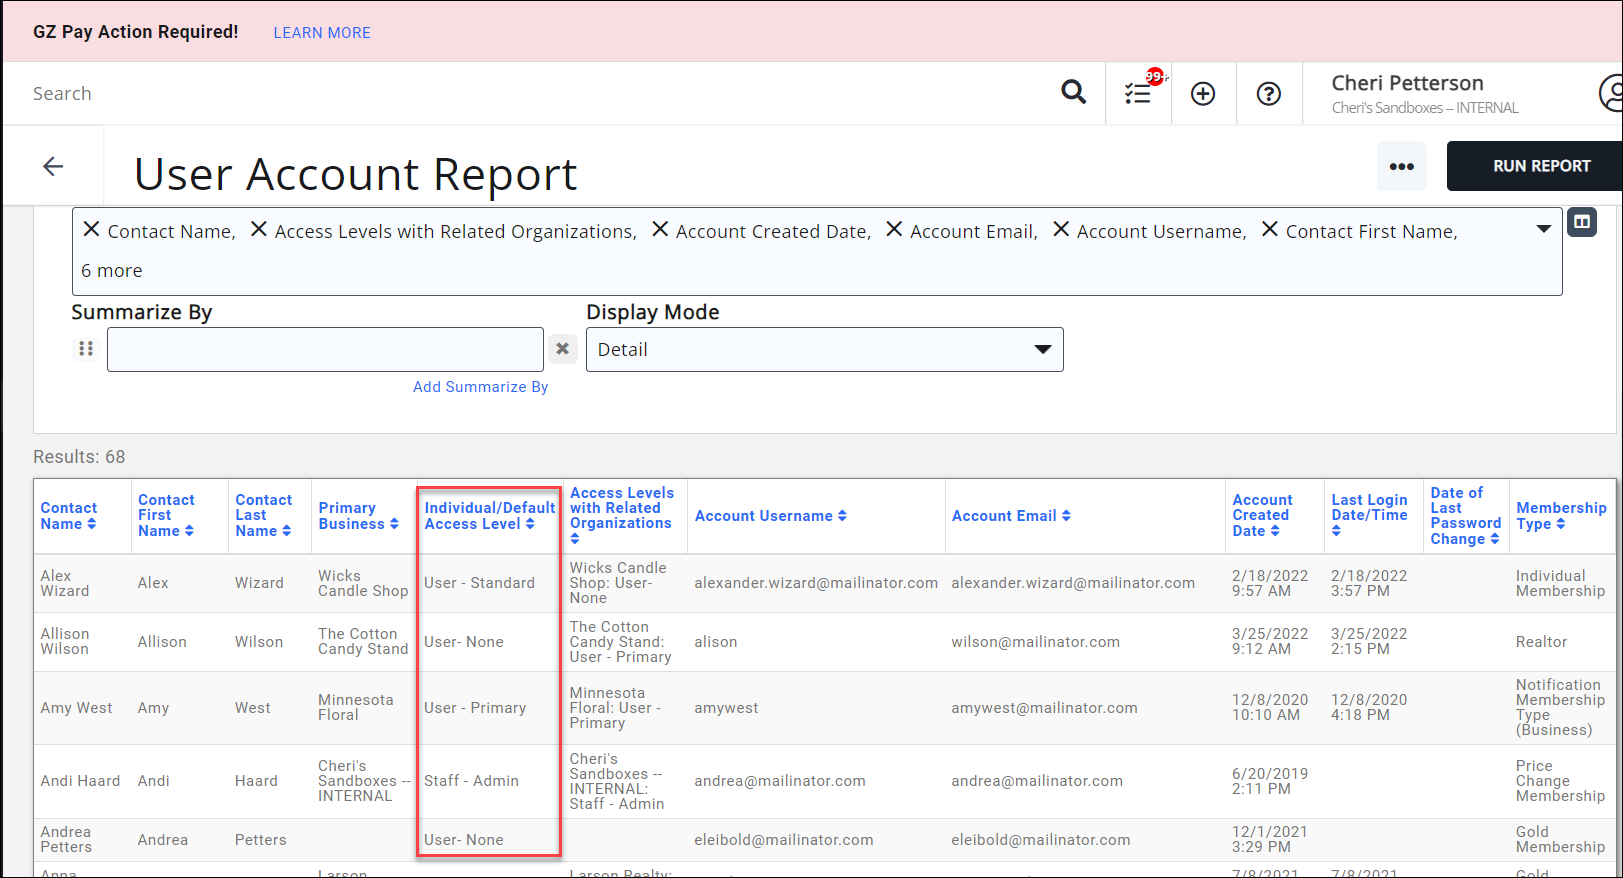Clear the Summarize By field with X
The image size is (1623, 878).
pos(562,349)
